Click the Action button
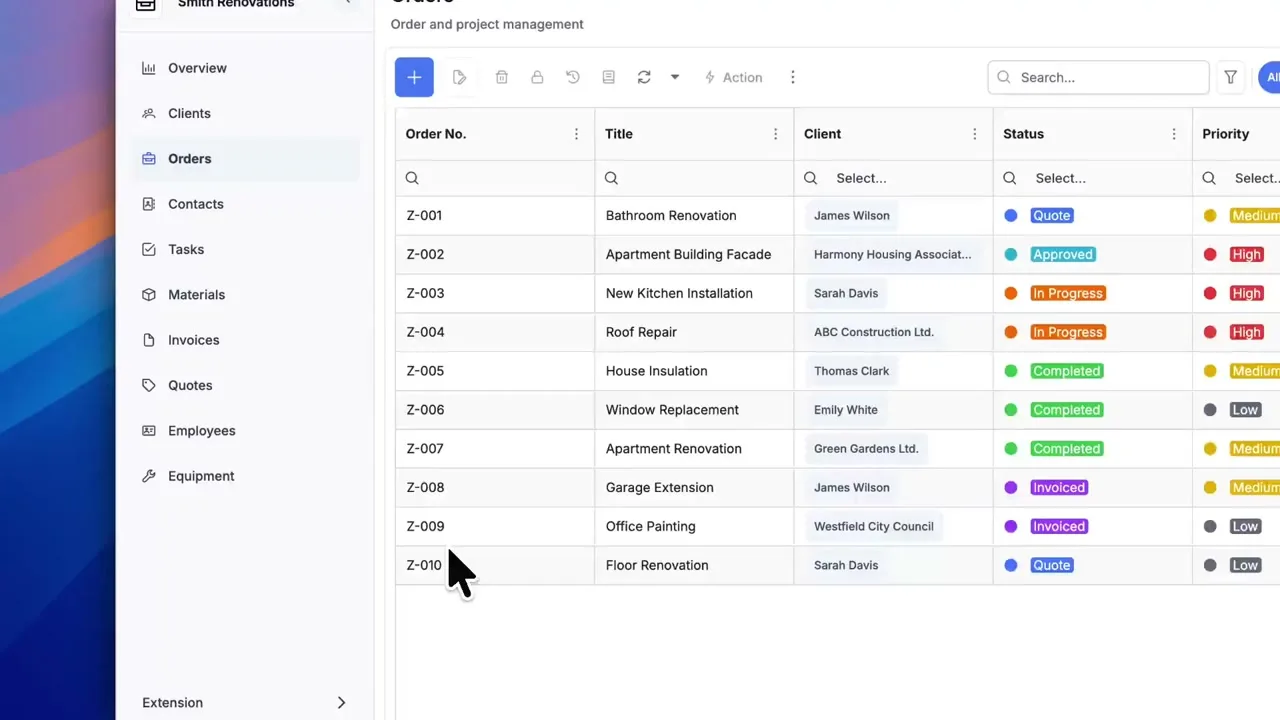This screenshot has height=720, width=1280. (x=733, y=77)
